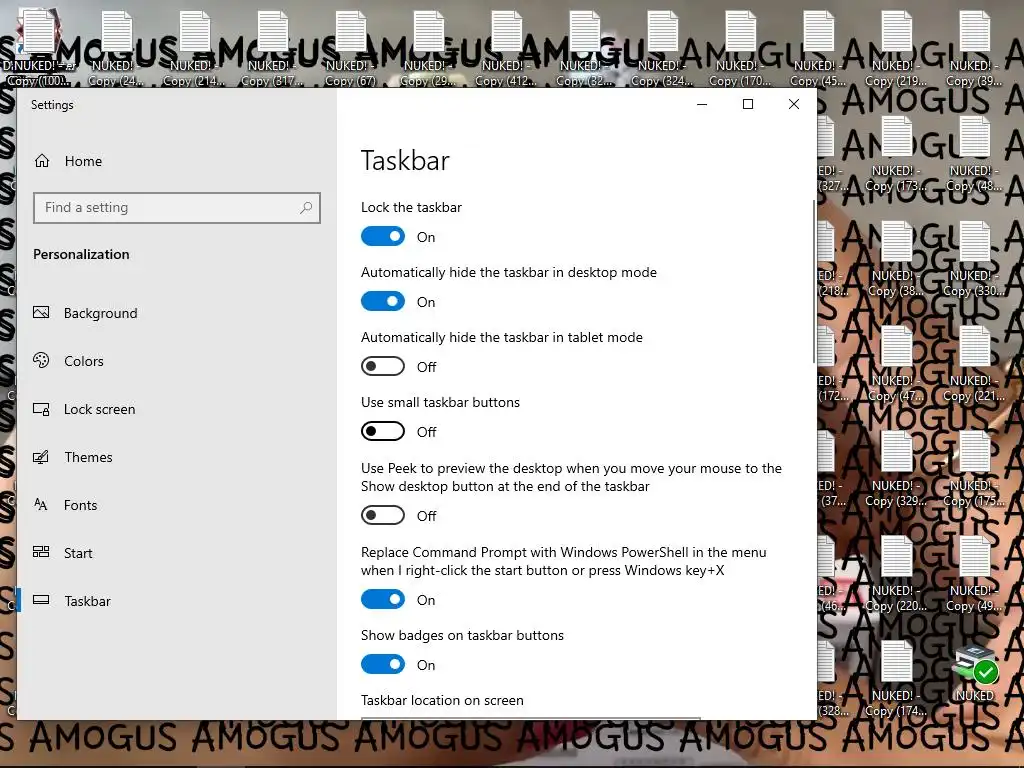Select Taskbar page in Personalization sidebar
The height and width of the screenshot is (768, 1024).
point(176,601)
